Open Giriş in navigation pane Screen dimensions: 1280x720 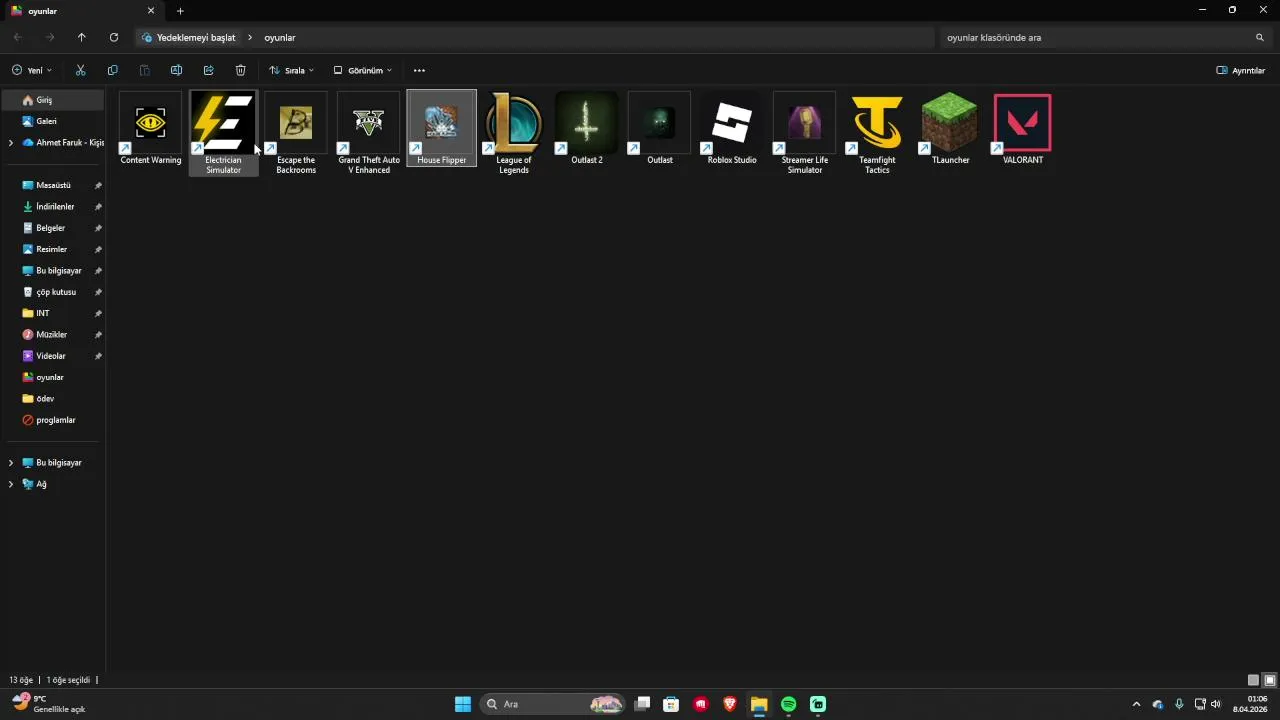(53, 100)
